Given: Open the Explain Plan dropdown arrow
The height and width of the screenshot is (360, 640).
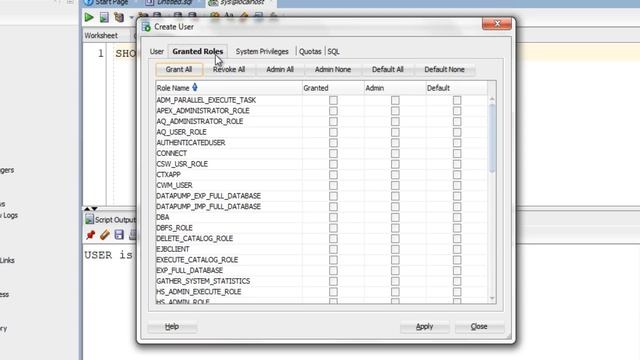Looking at the screenshot, I should (x=131, y=18).
